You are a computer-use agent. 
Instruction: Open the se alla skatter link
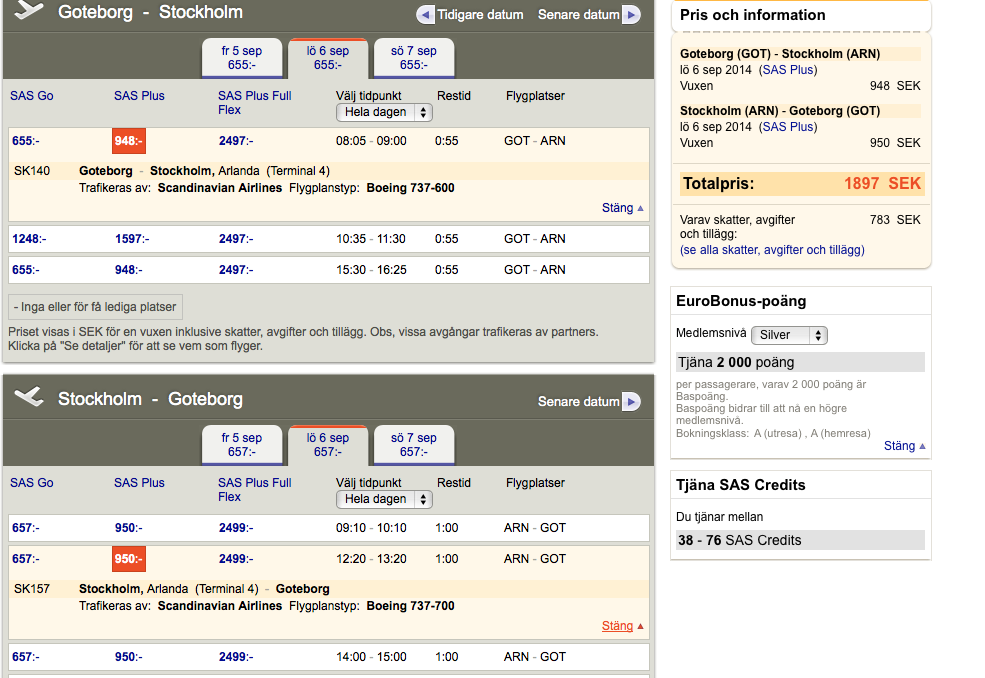point(772,250)
